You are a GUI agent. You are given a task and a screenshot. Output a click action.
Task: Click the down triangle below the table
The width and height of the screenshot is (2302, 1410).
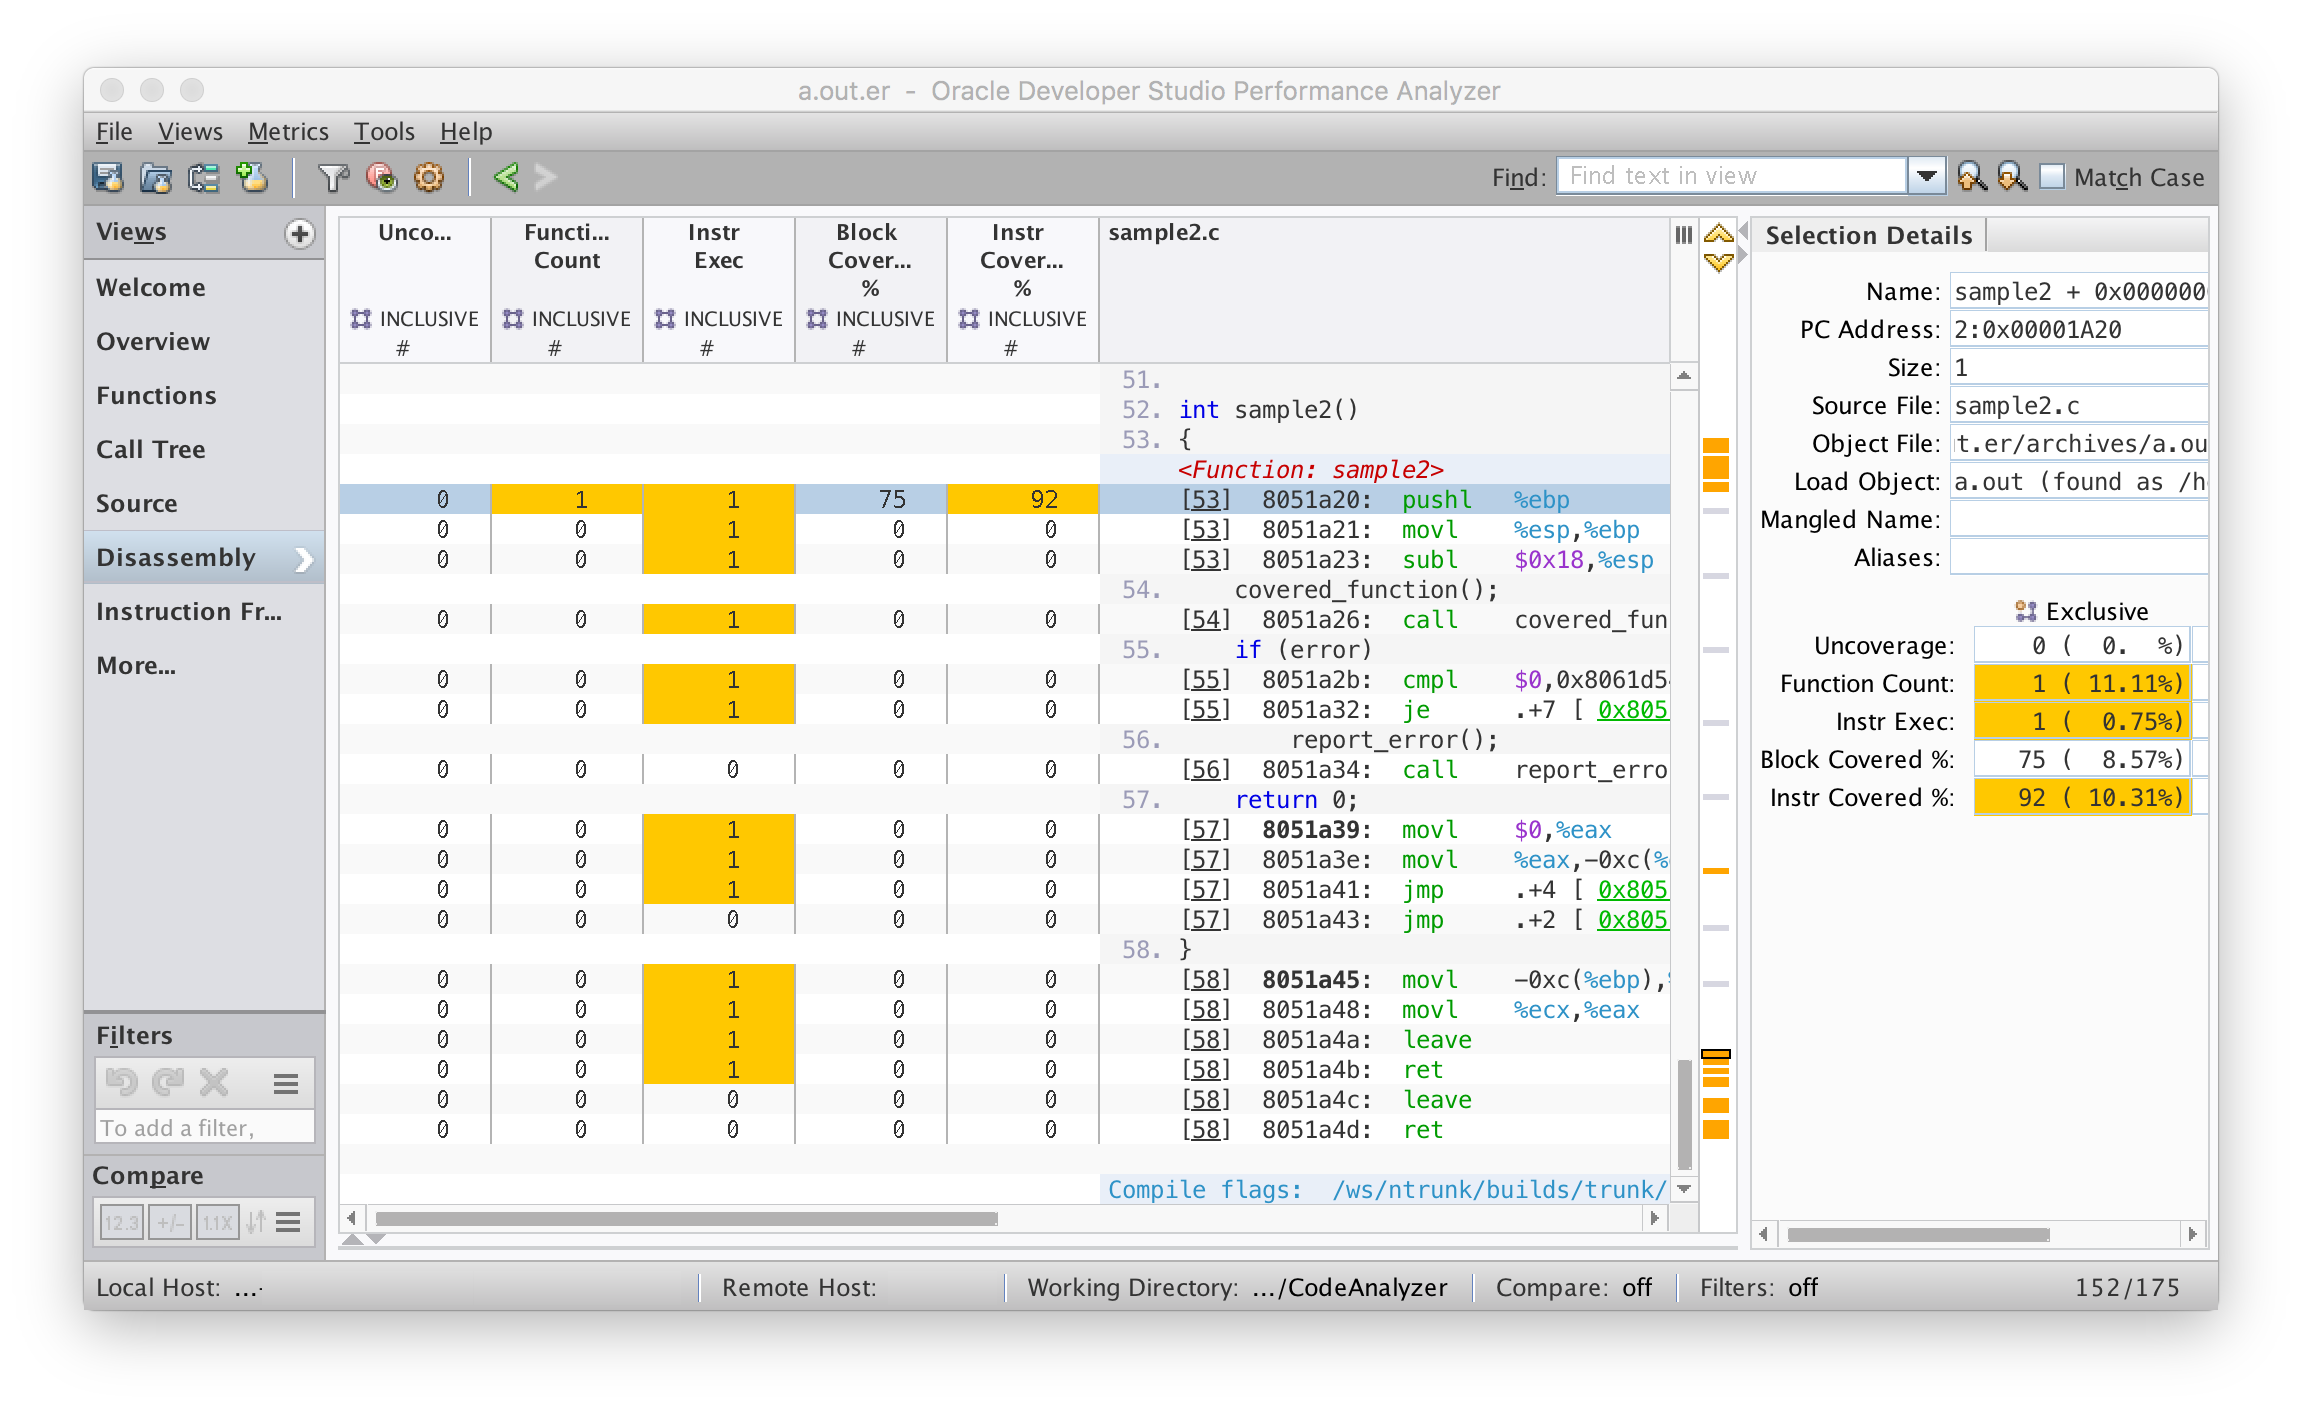(x=376, y=1240)
